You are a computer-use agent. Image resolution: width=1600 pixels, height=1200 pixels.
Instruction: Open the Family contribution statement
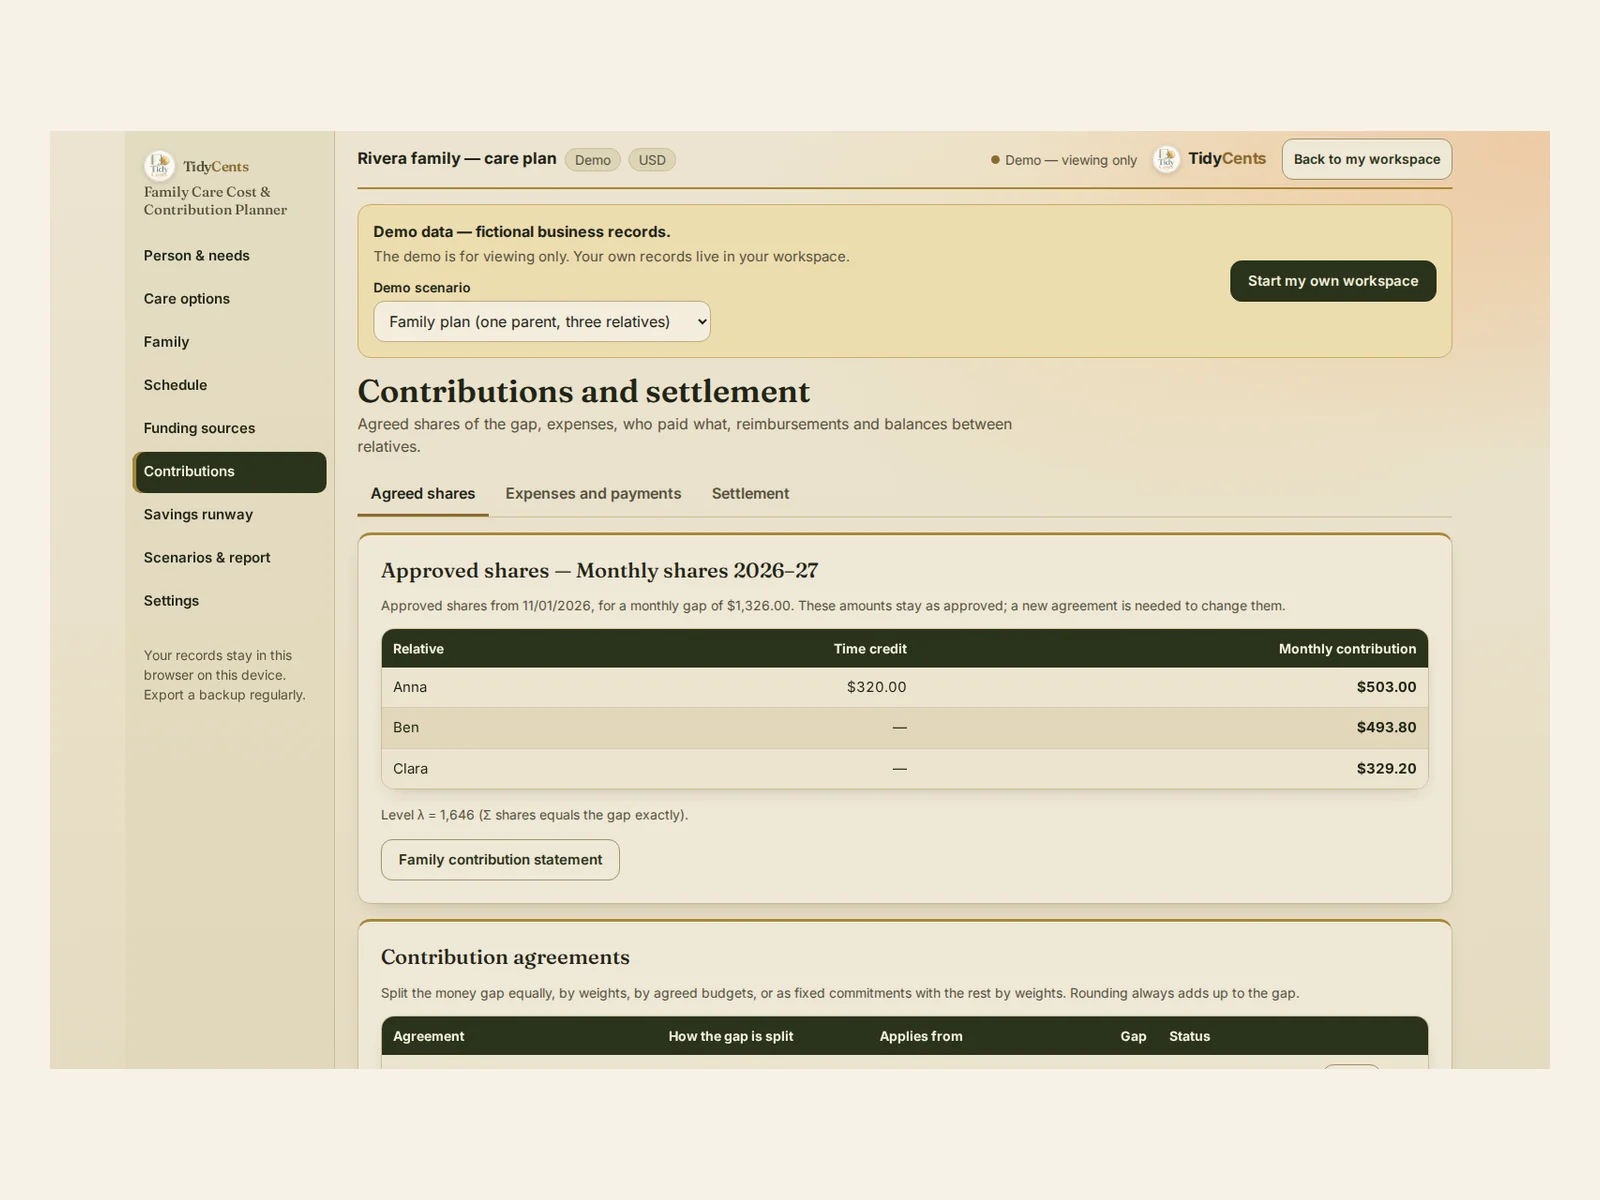coord(500,860)
